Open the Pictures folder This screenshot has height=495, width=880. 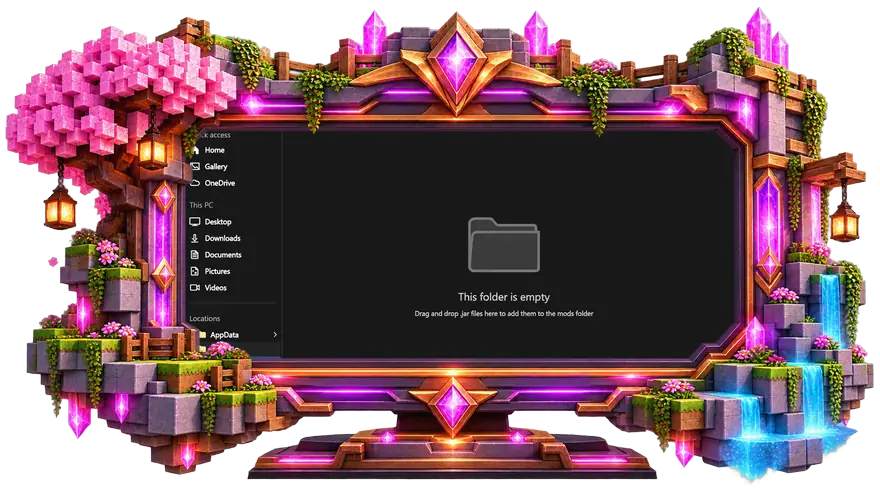tap(217, 271)
